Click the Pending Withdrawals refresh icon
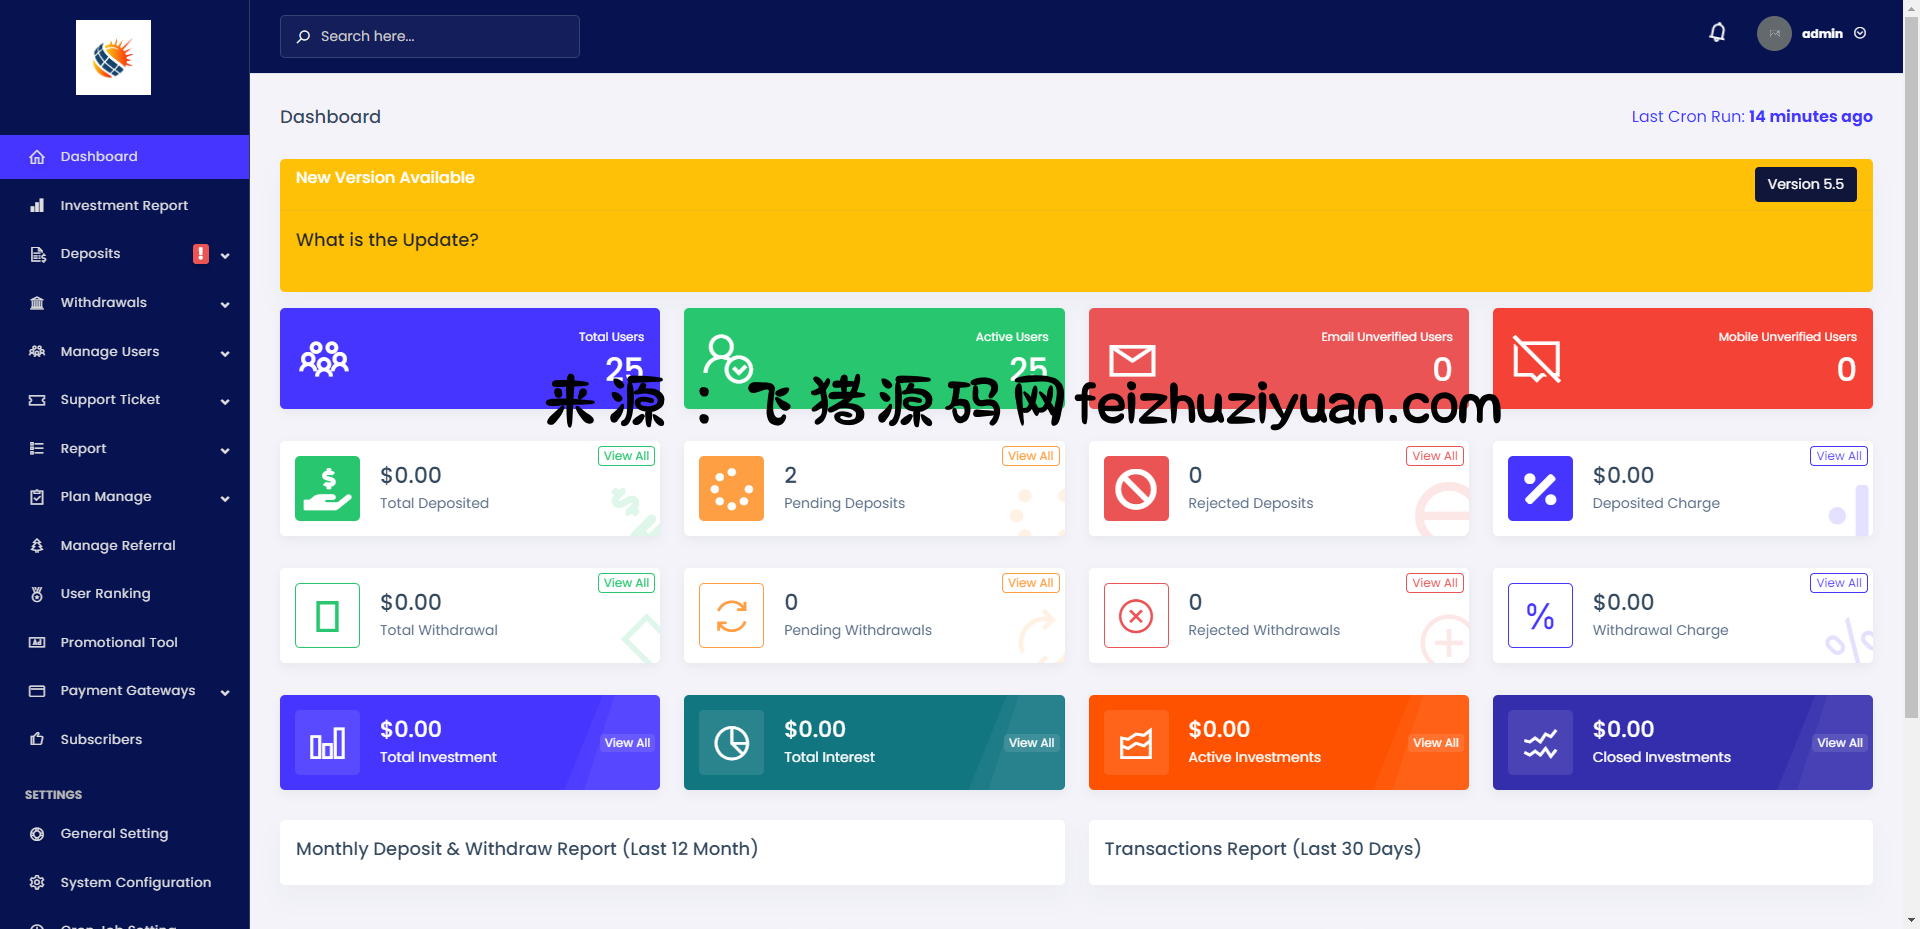 click(731, 616)
